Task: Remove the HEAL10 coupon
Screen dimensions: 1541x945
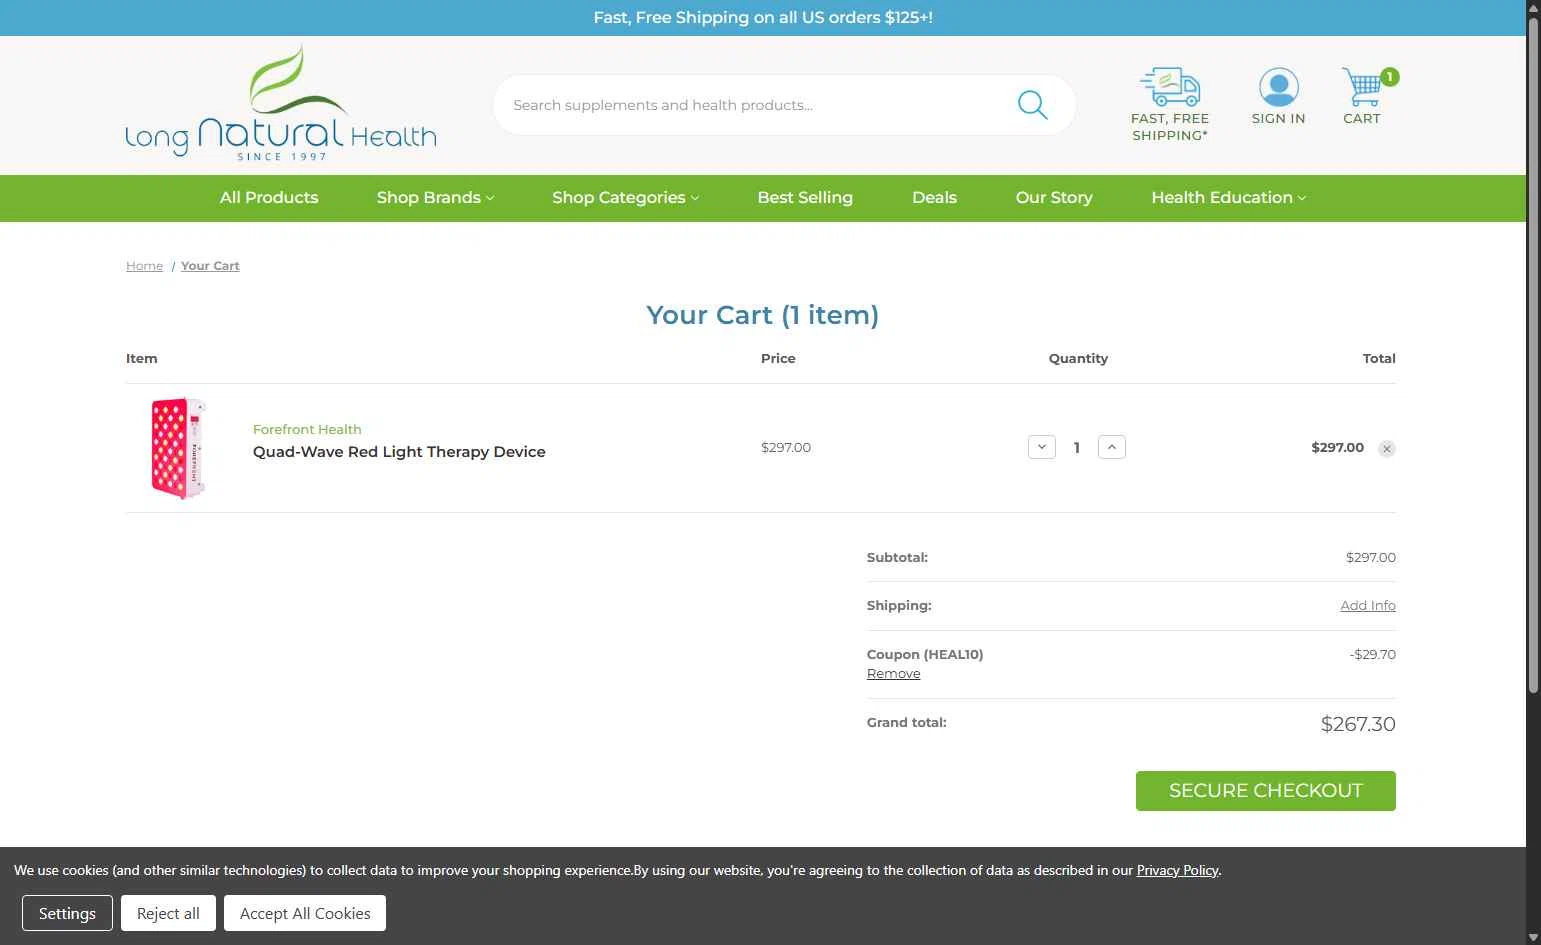Action: tap(893, 674)
